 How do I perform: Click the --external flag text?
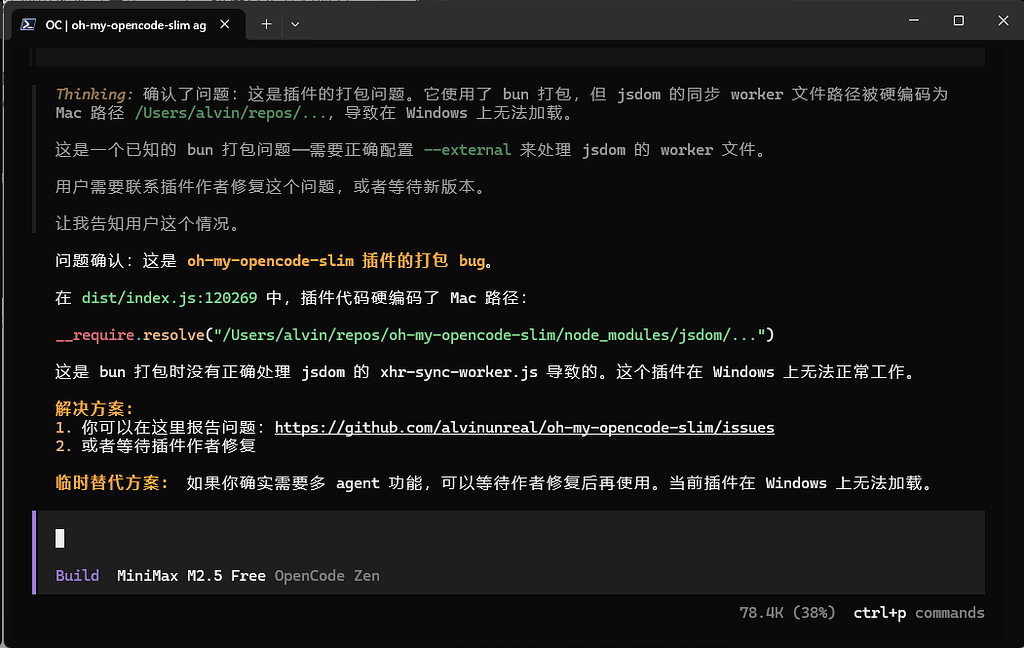[x=467, y=150]
